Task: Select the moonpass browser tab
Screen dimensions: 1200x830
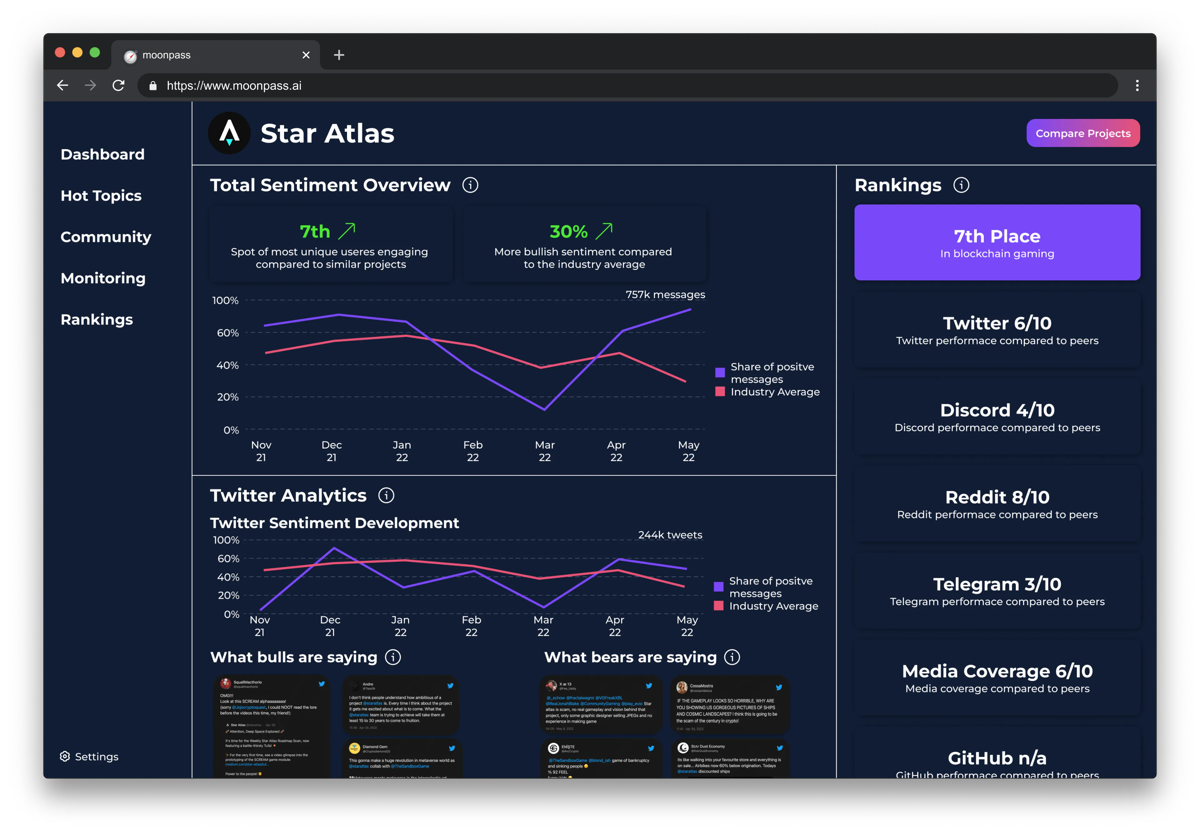Action: pos(217,55)
